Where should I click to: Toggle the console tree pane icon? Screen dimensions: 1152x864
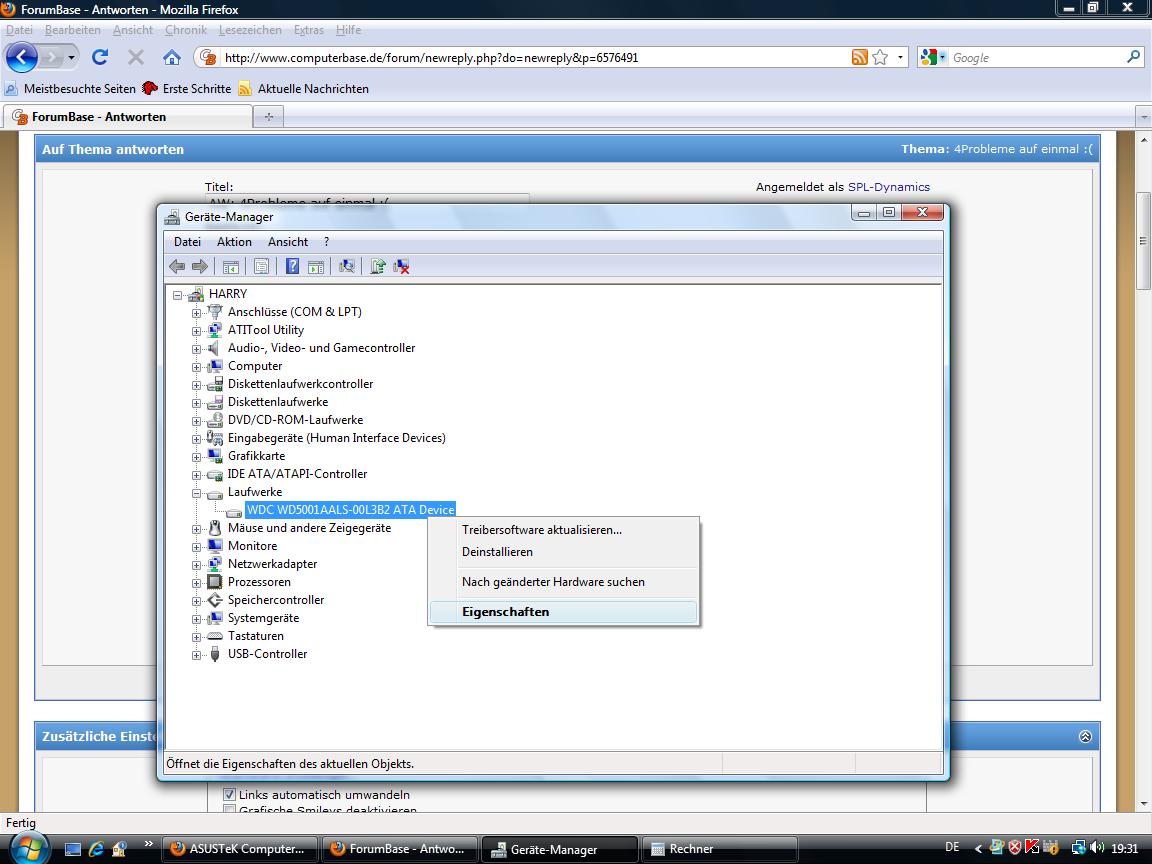(231, 267)
